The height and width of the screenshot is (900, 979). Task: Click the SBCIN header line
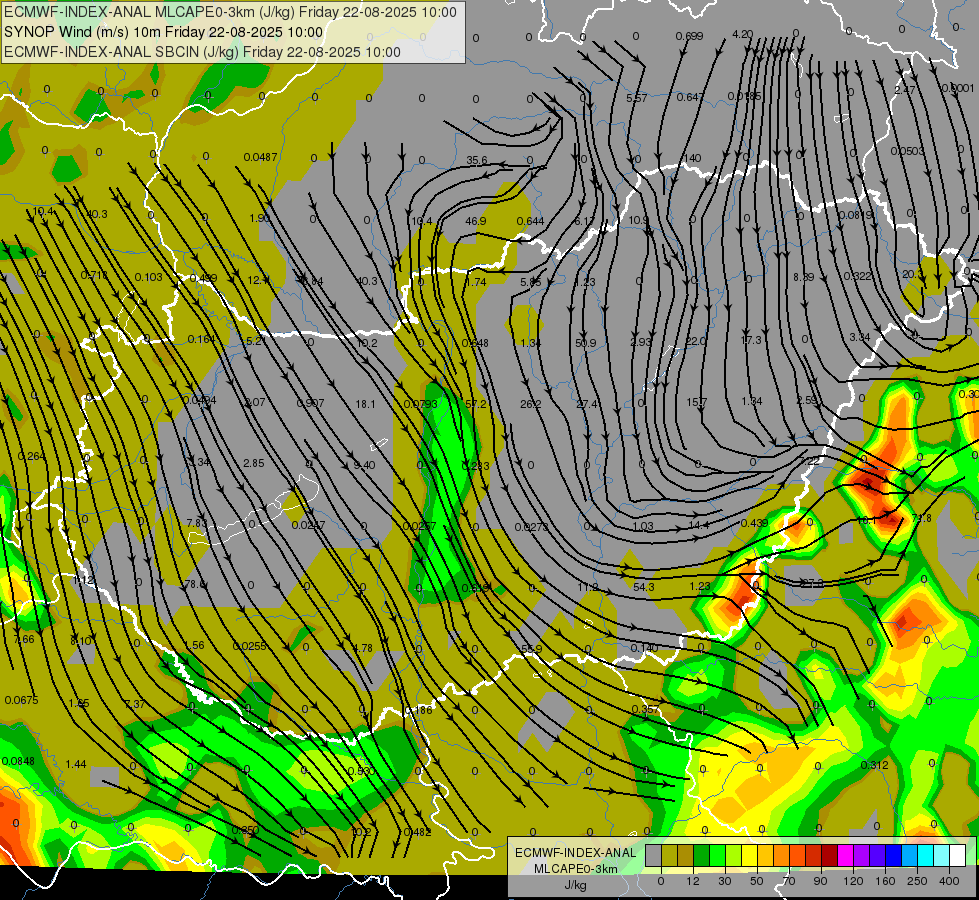tap(202, 52)
